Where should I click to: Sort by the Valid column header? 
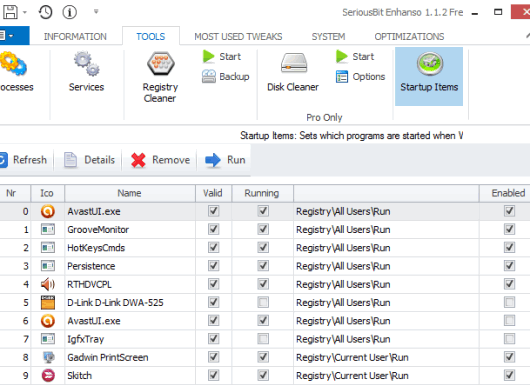[213, 193]
